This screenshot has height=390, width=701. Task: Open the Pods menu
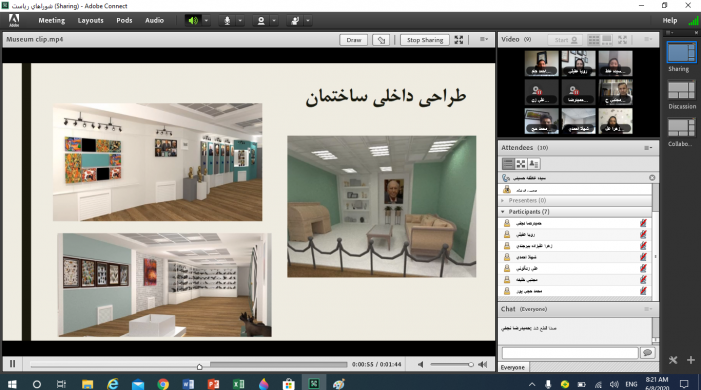point(124,20)
